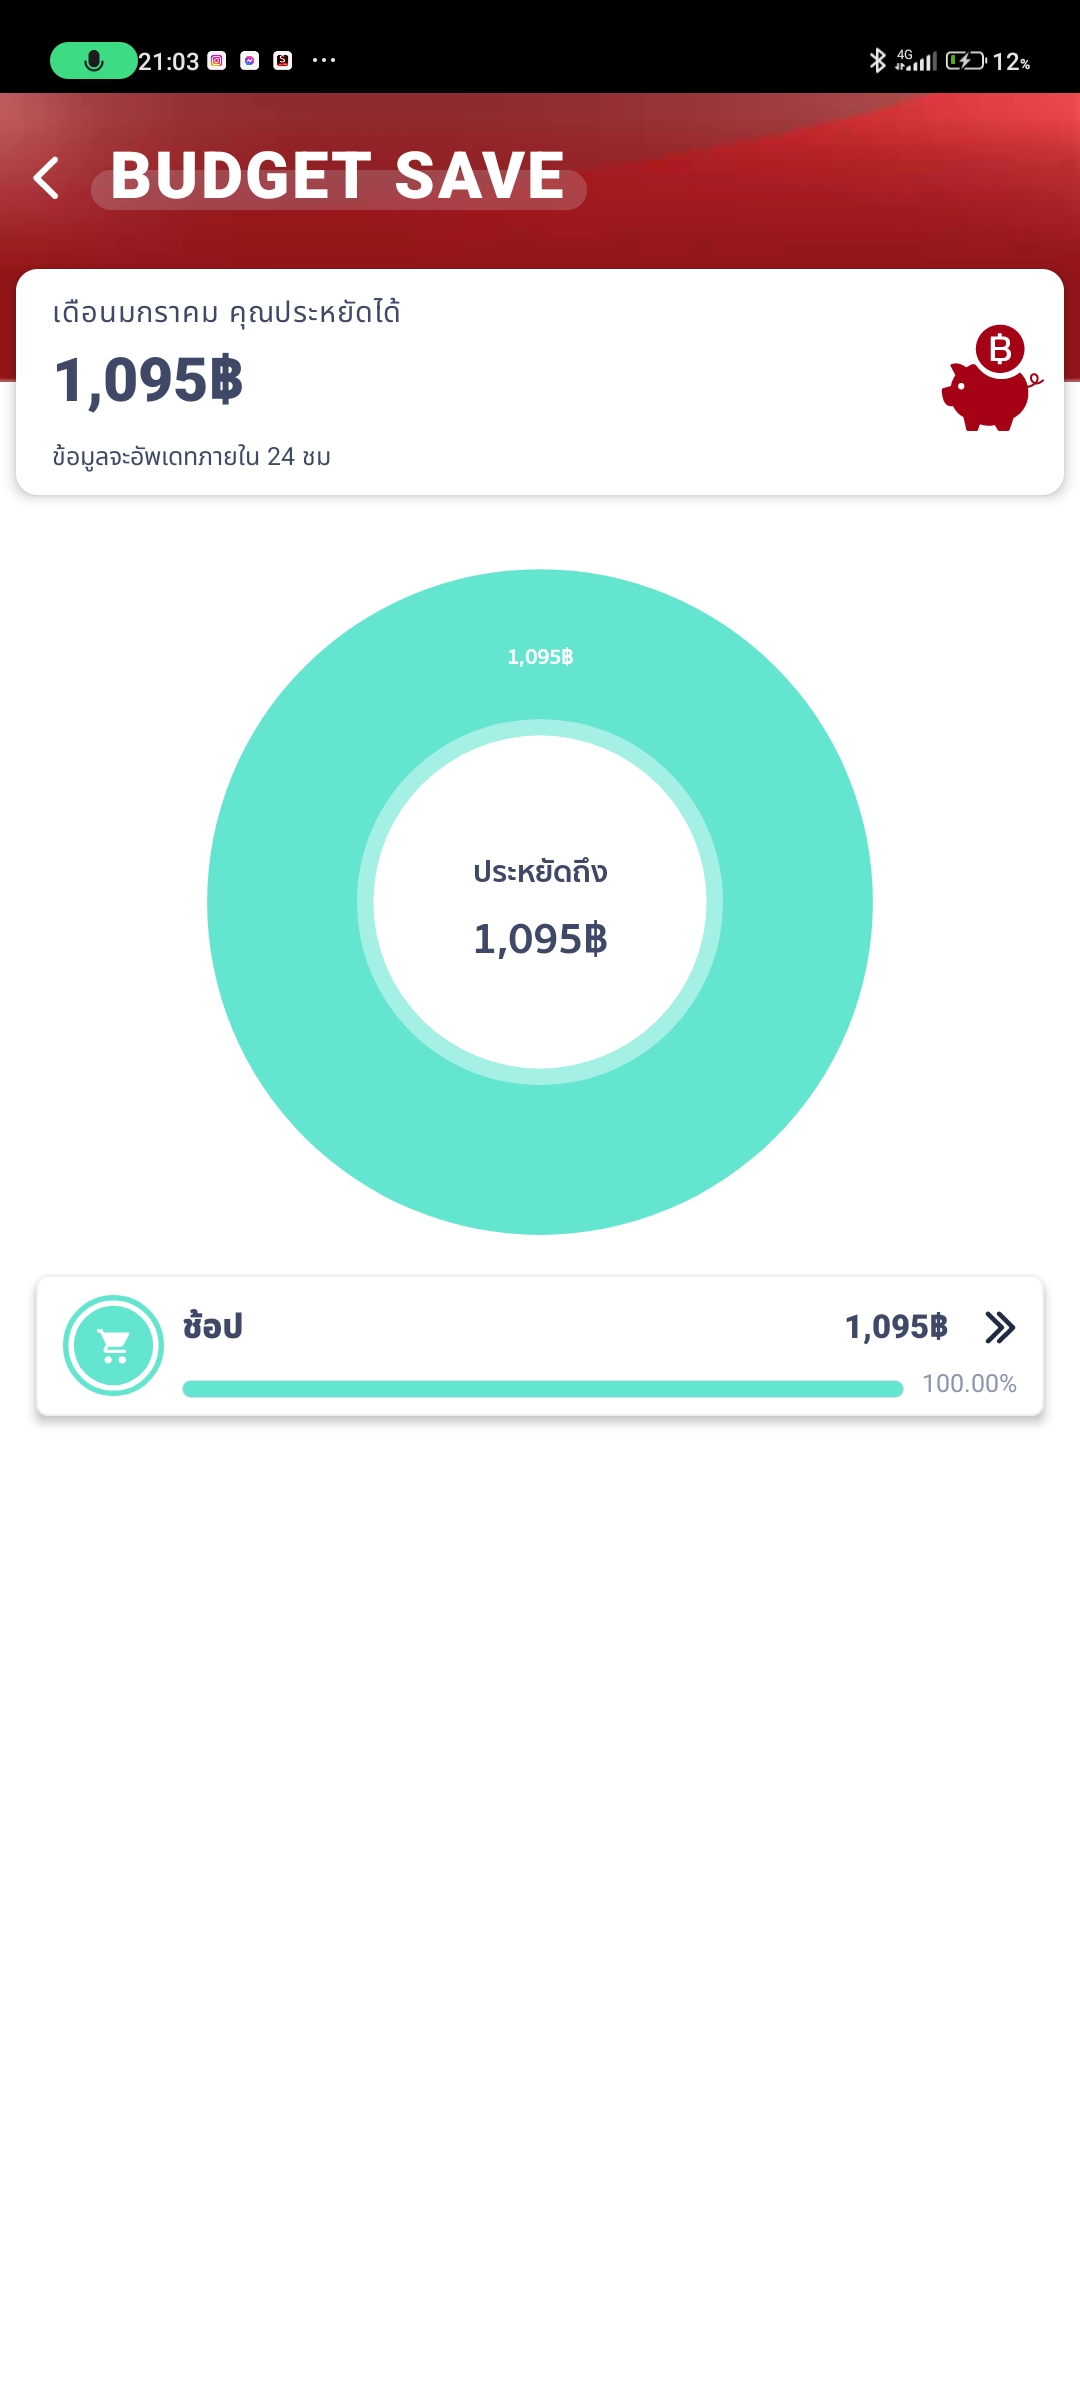Screen dimensions: 1080x2400
Task: Tap the 4G signal strength icon
Action: point(916,61)
